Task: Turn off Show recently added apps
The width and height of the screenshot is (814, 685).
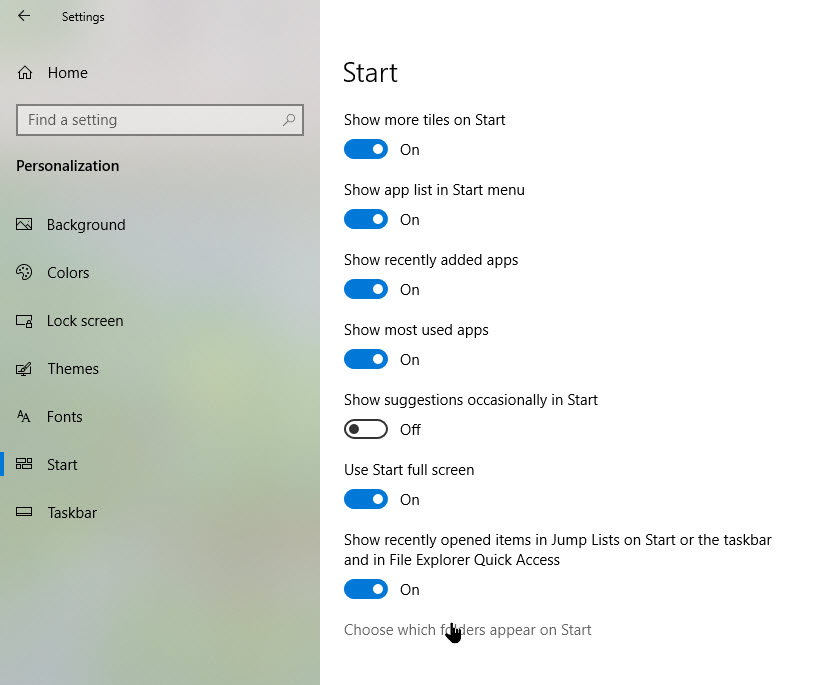Action: (365, 289)
